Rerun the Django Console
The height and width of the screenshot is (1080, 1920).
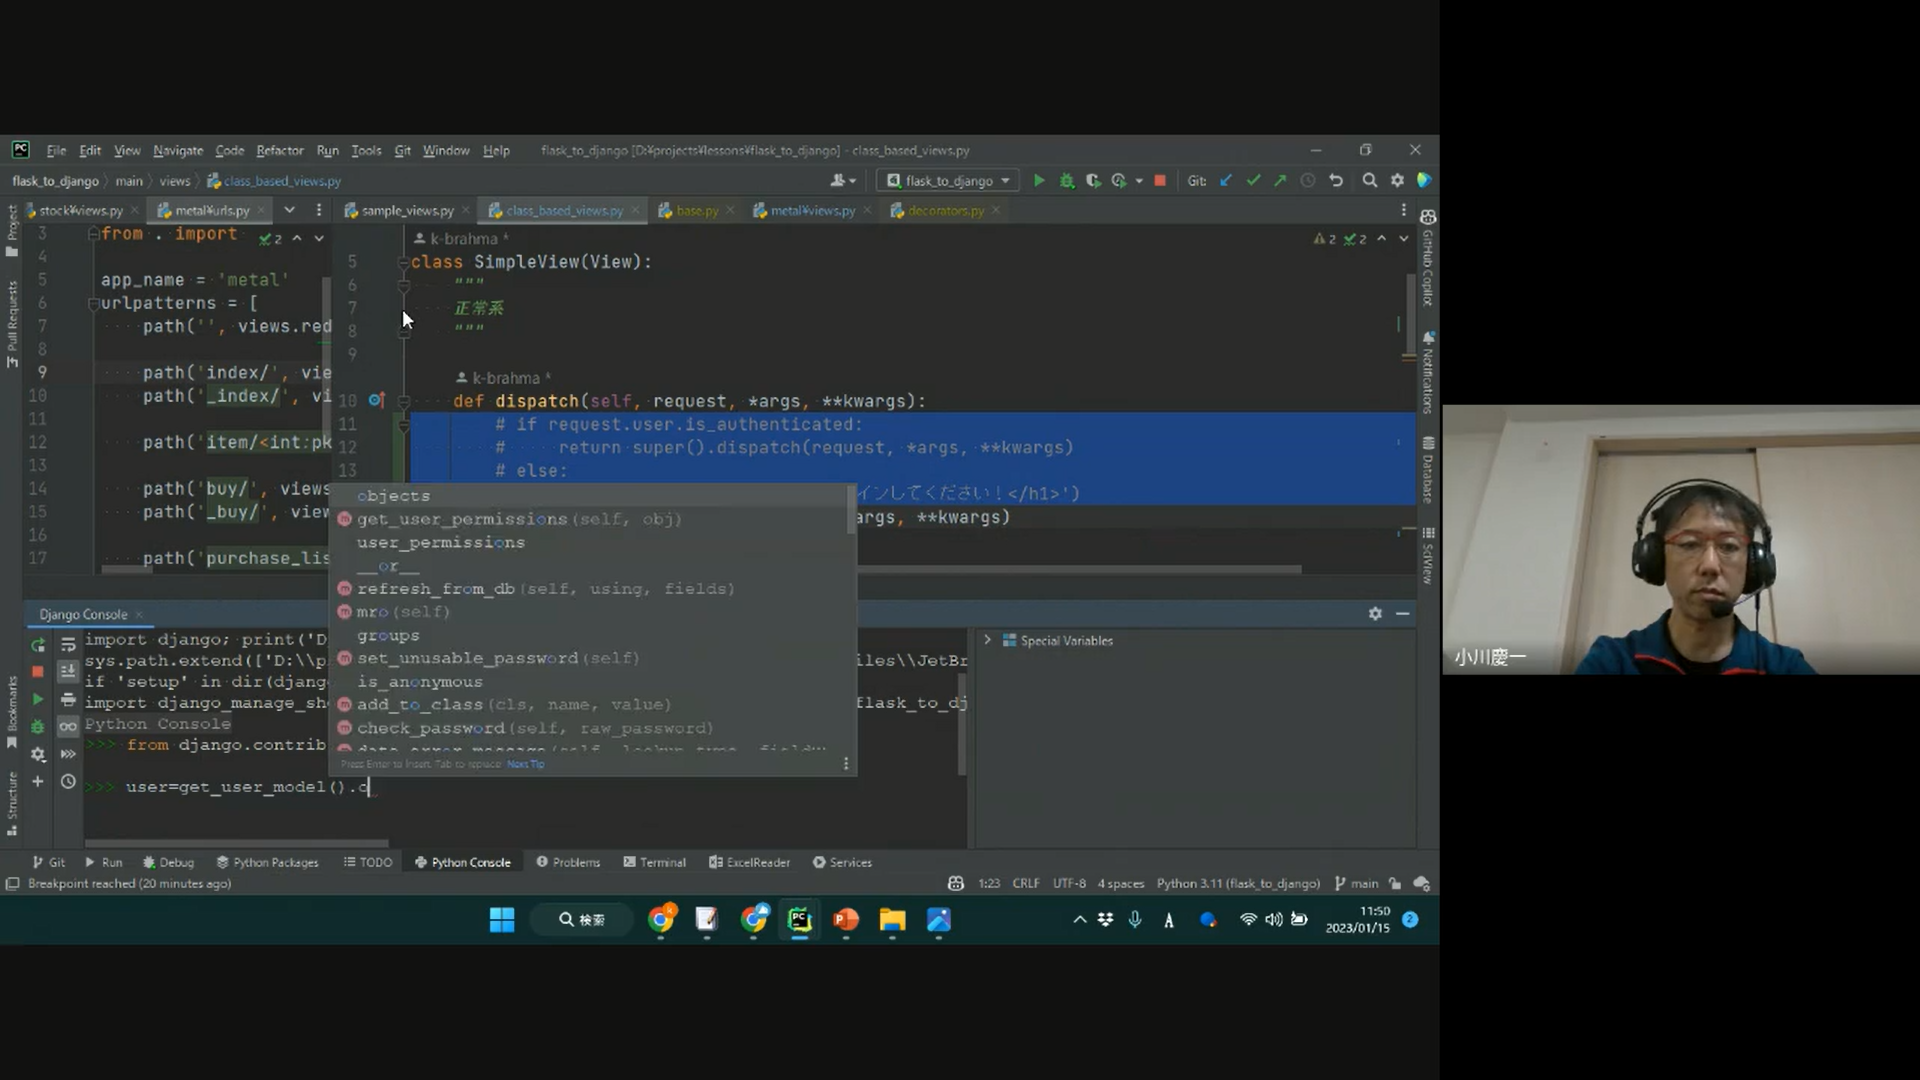(x=38, y=645)
